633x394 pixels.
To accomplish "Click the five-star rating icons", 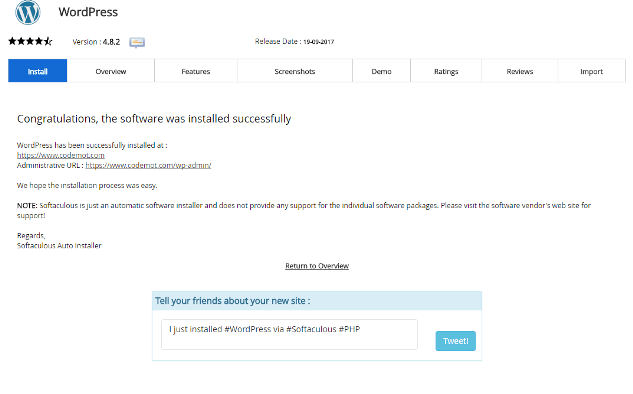I will click(x=30, y=41).
